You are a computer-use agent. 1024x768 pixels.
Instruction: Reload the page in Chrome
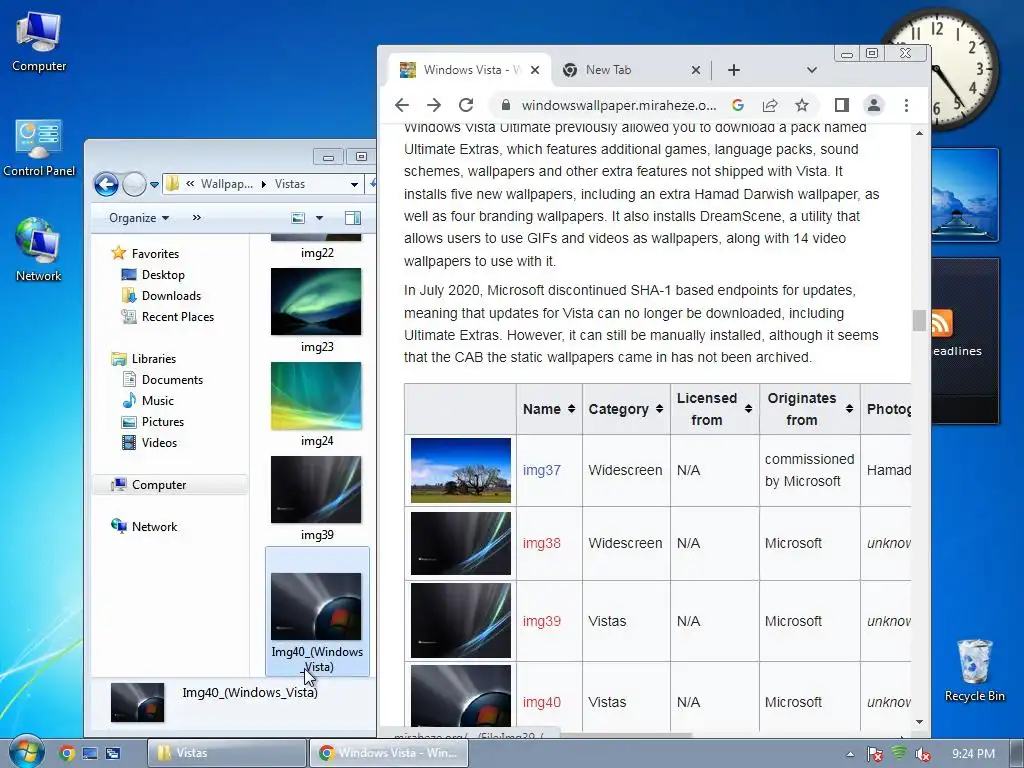466,105
